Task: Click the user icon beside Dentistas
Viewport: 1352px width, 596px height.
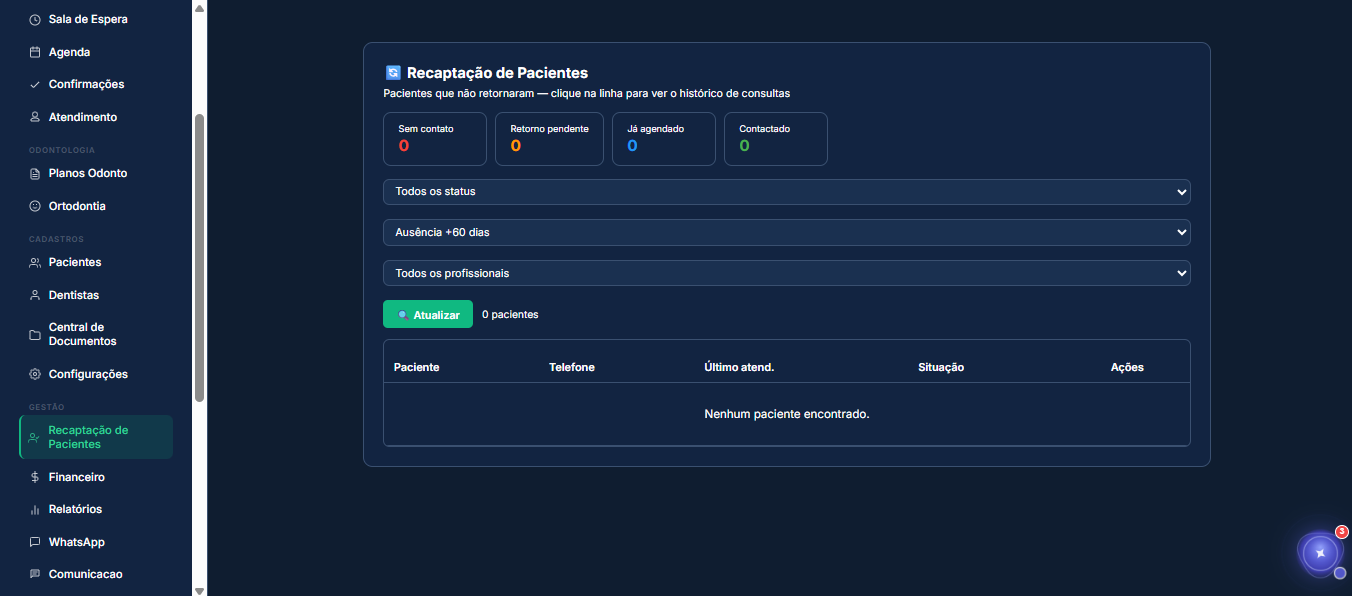Action: (x=35, y=295)
